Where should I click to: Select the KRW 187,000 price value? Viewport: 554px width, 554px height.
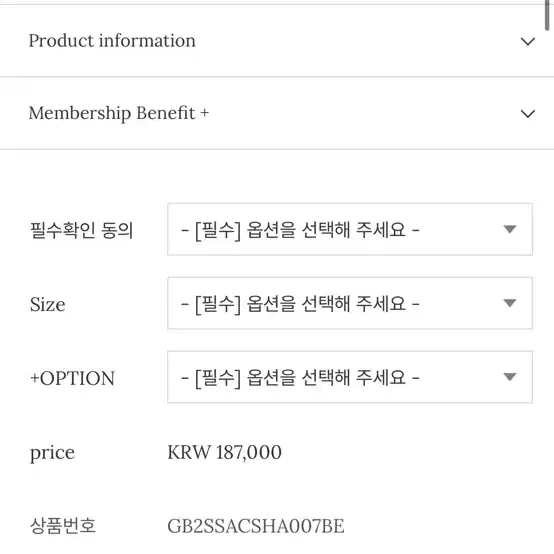[x=224, y=452]
